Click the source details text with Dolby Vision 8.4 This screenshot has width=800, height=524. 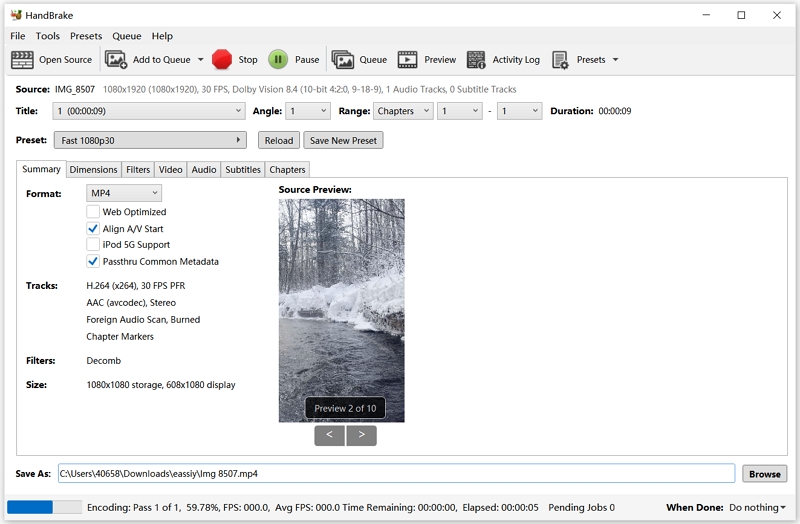(309, 89)
